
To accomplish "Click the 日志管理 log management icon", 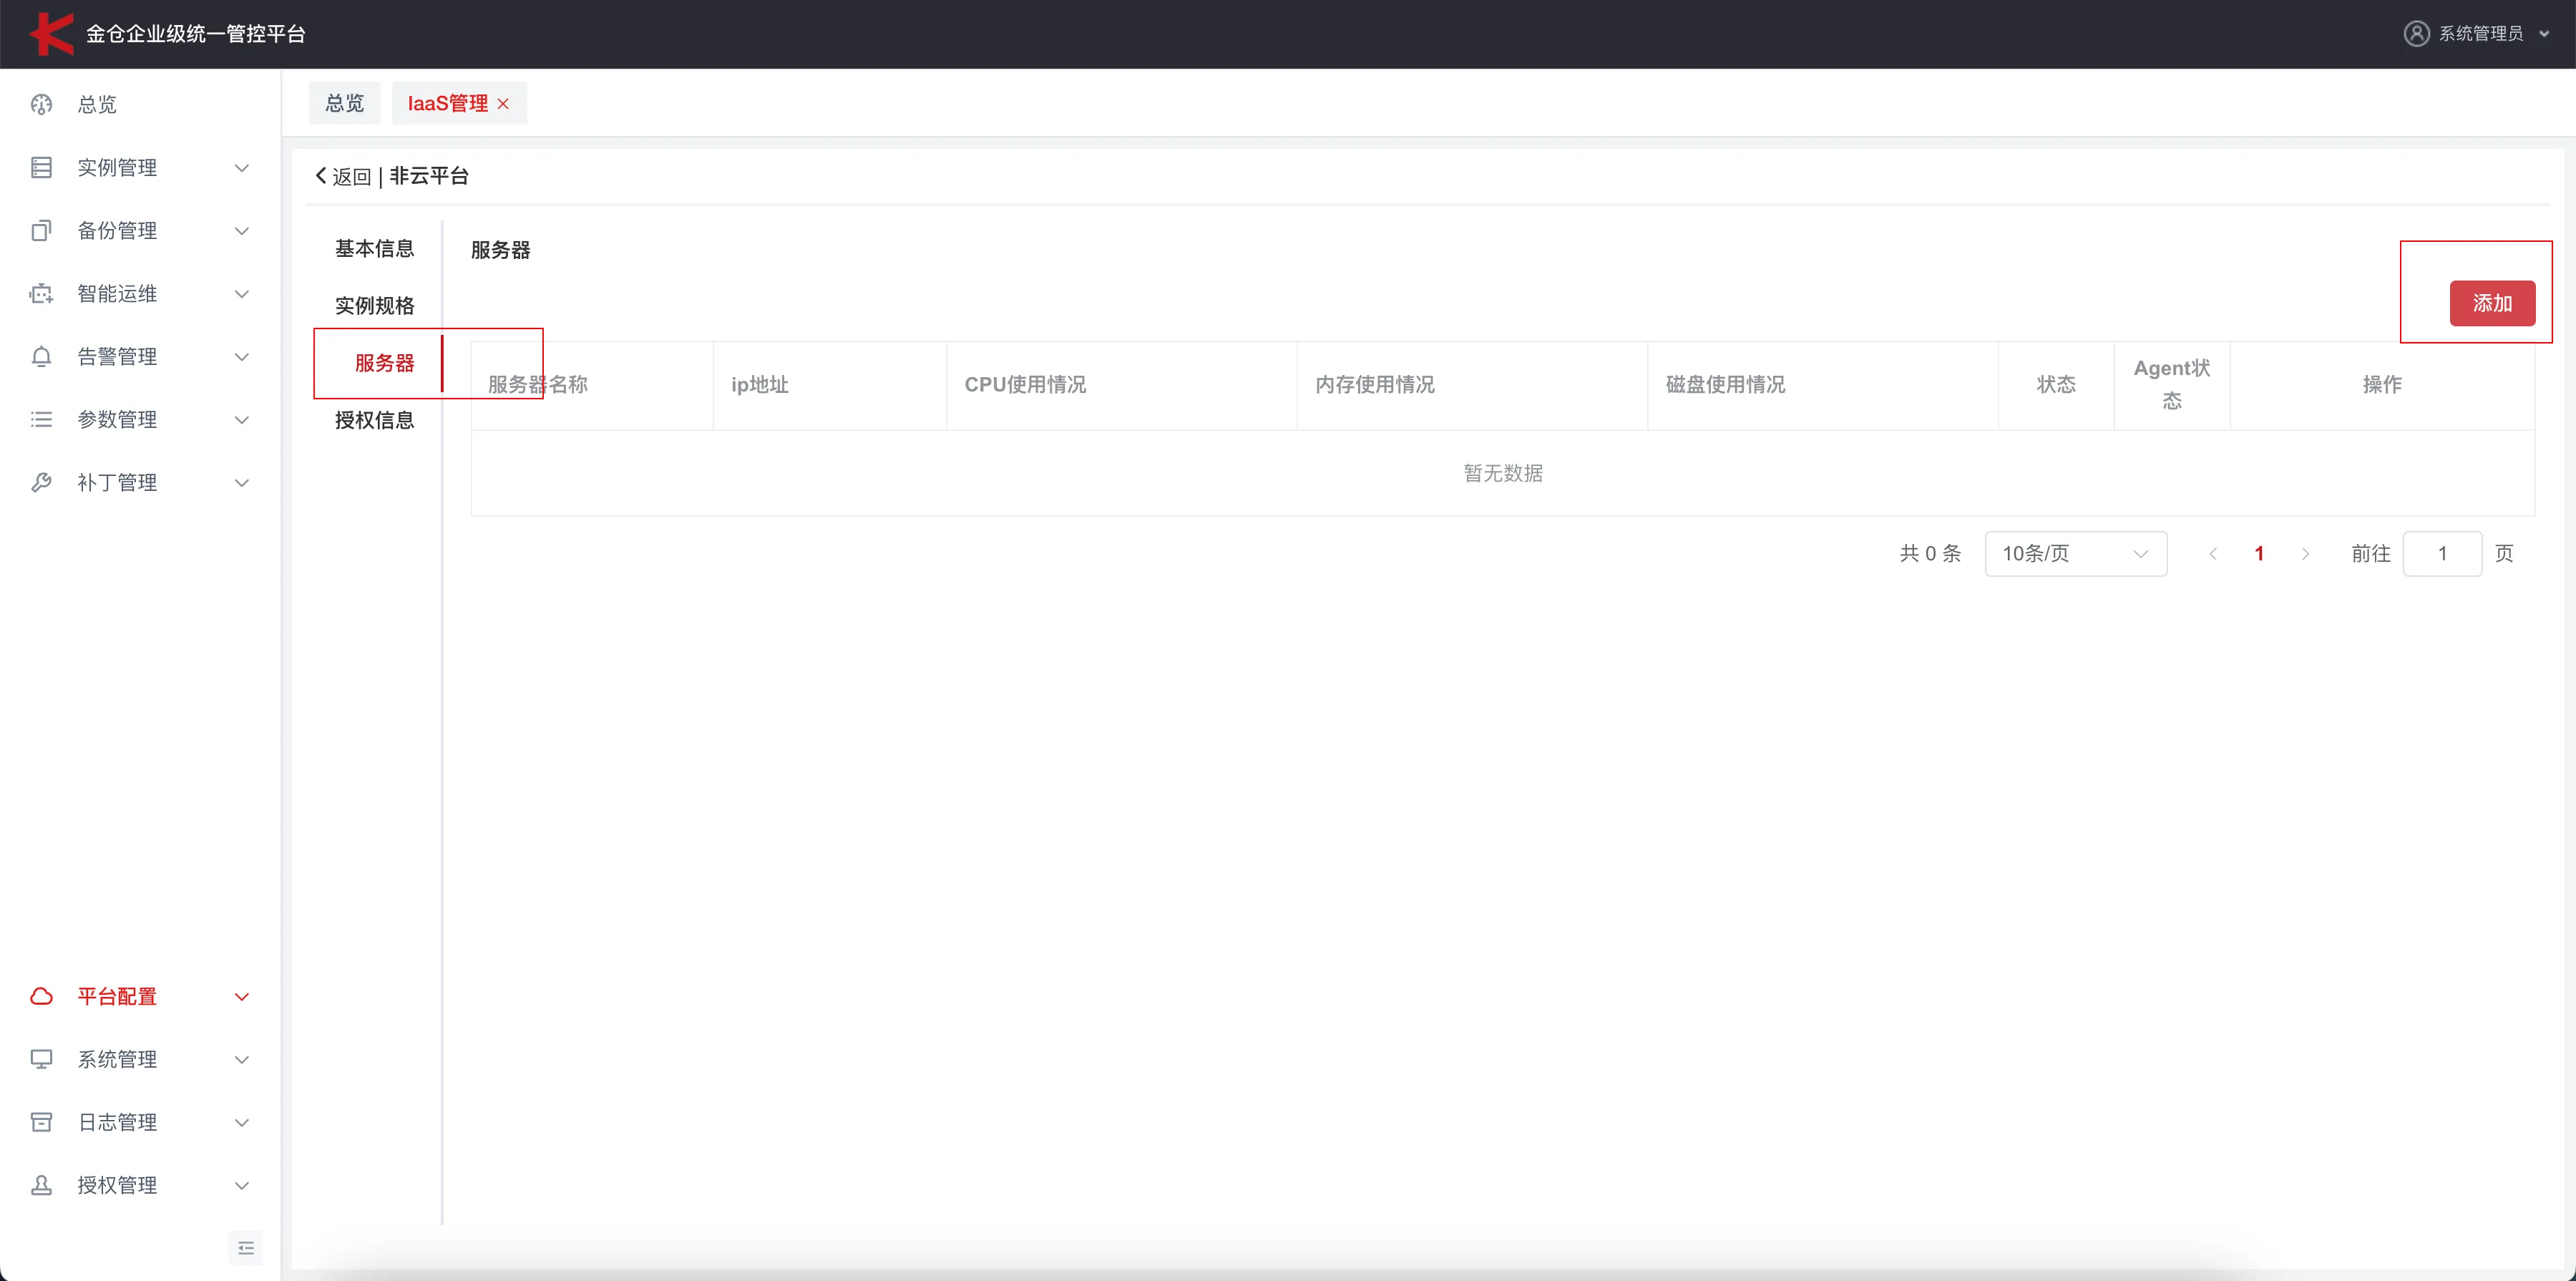I will (40, 1122).
